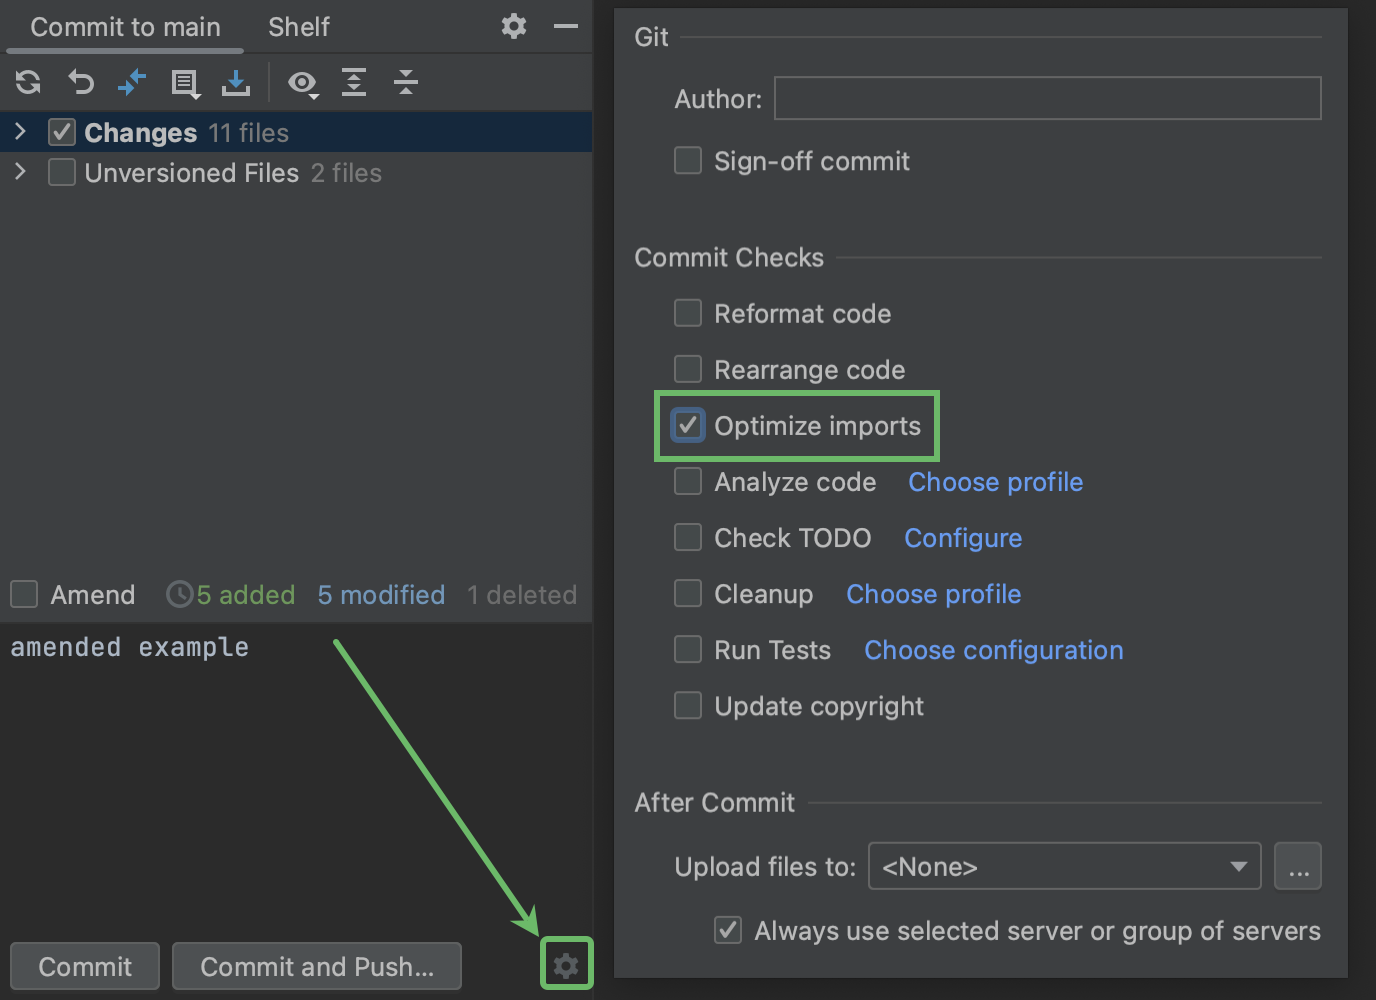Enable the Run Tests commit check
Screen dimensions: 1376x1000
click(687, 649)
